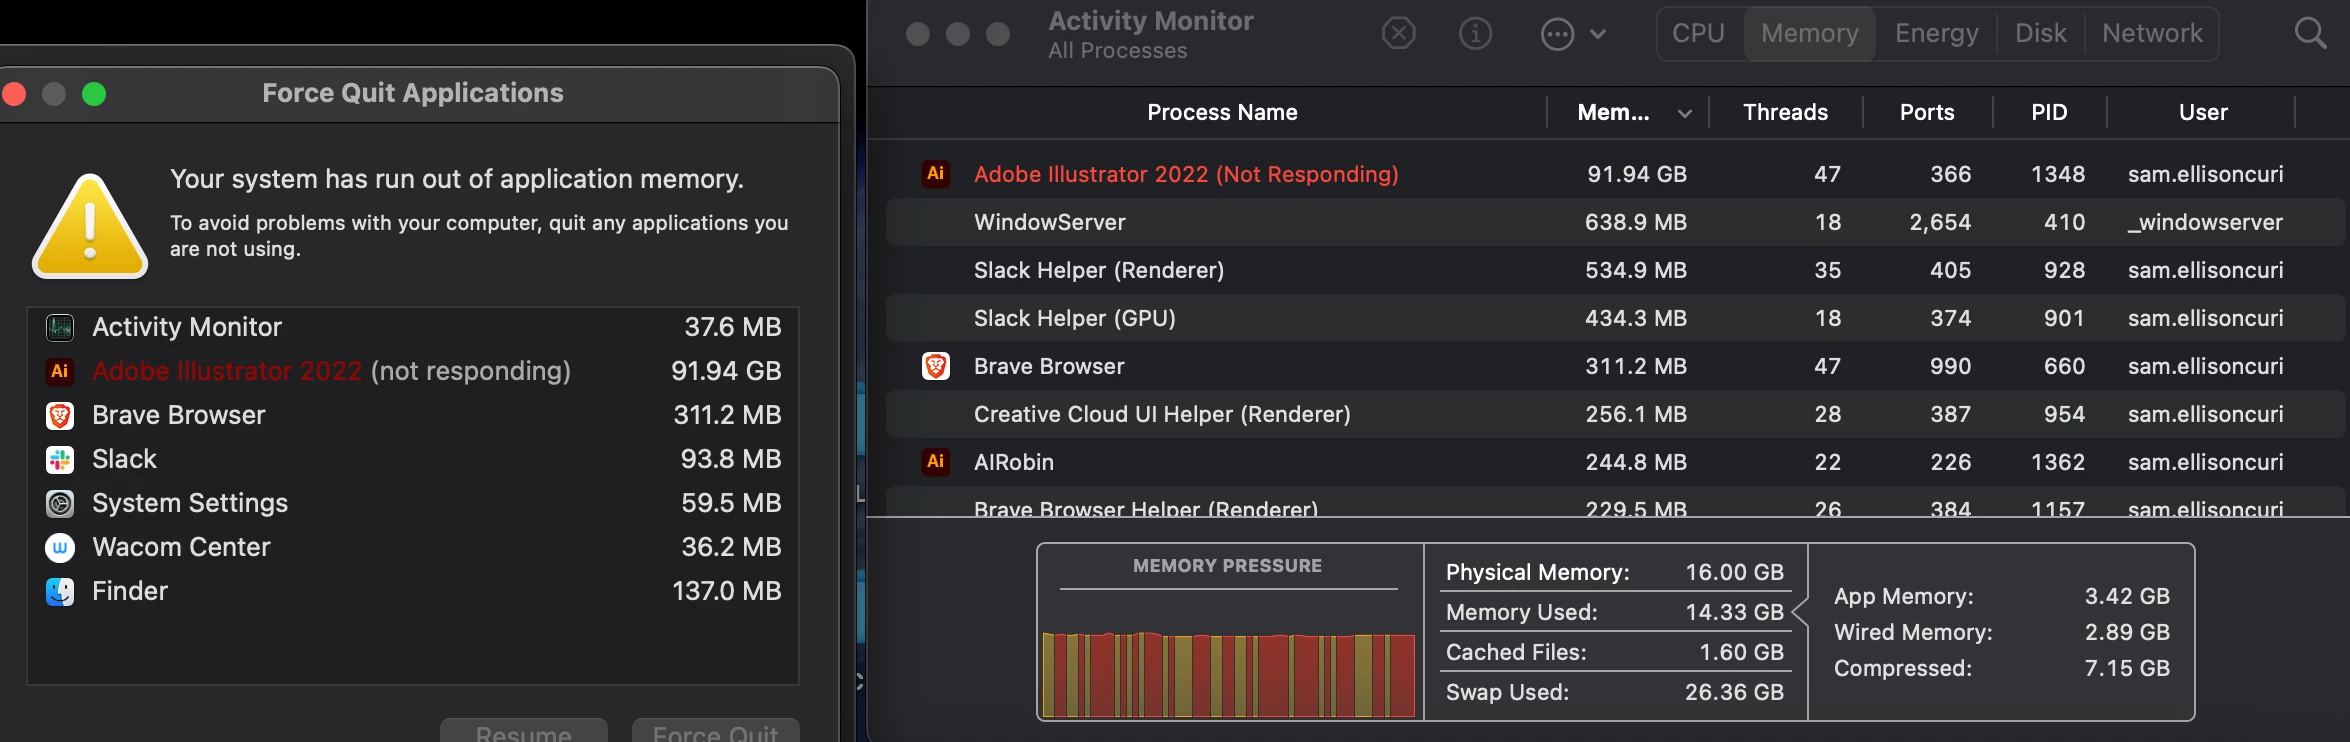Image resolution: width=2350 pixels, height=742 pixels.
Task: Select the Slack Helper (Renderer) process
Action: pyautogui.click(x=1099, y=270)
